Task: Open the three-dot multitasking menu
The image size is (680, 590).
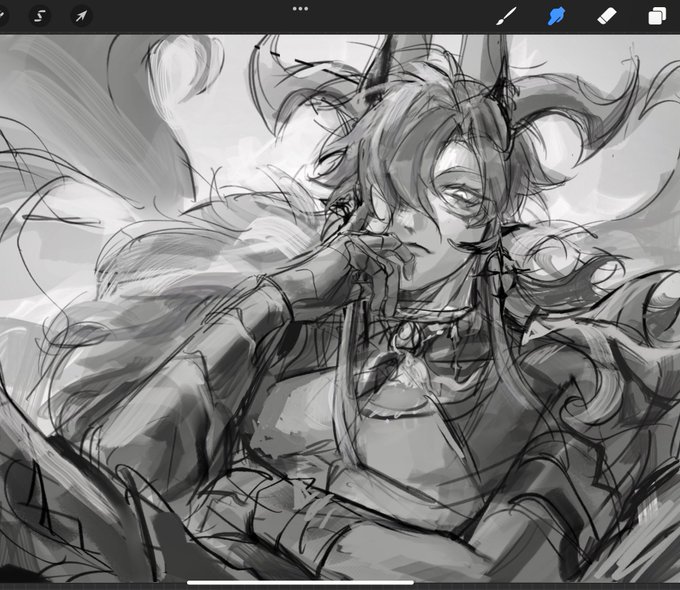Action: (300, 9)
